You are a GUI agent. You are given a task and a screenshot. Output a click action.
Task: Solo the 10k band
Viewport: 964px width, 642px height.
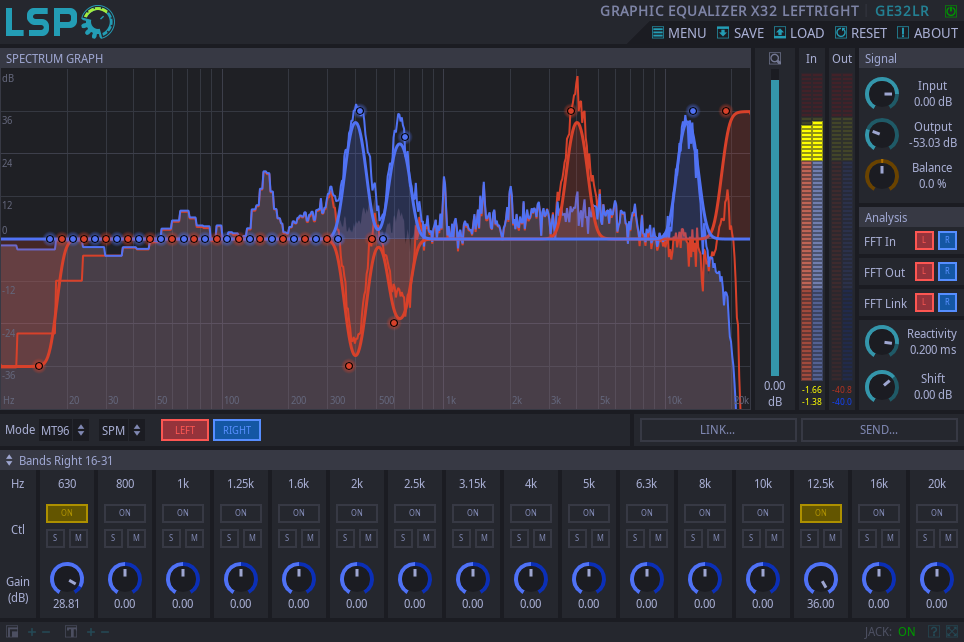tap(751, 538)
